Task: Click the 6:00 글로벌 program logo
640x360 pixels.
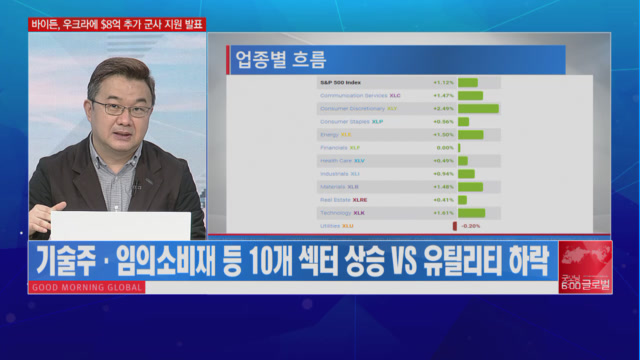Action: point(586,282)
